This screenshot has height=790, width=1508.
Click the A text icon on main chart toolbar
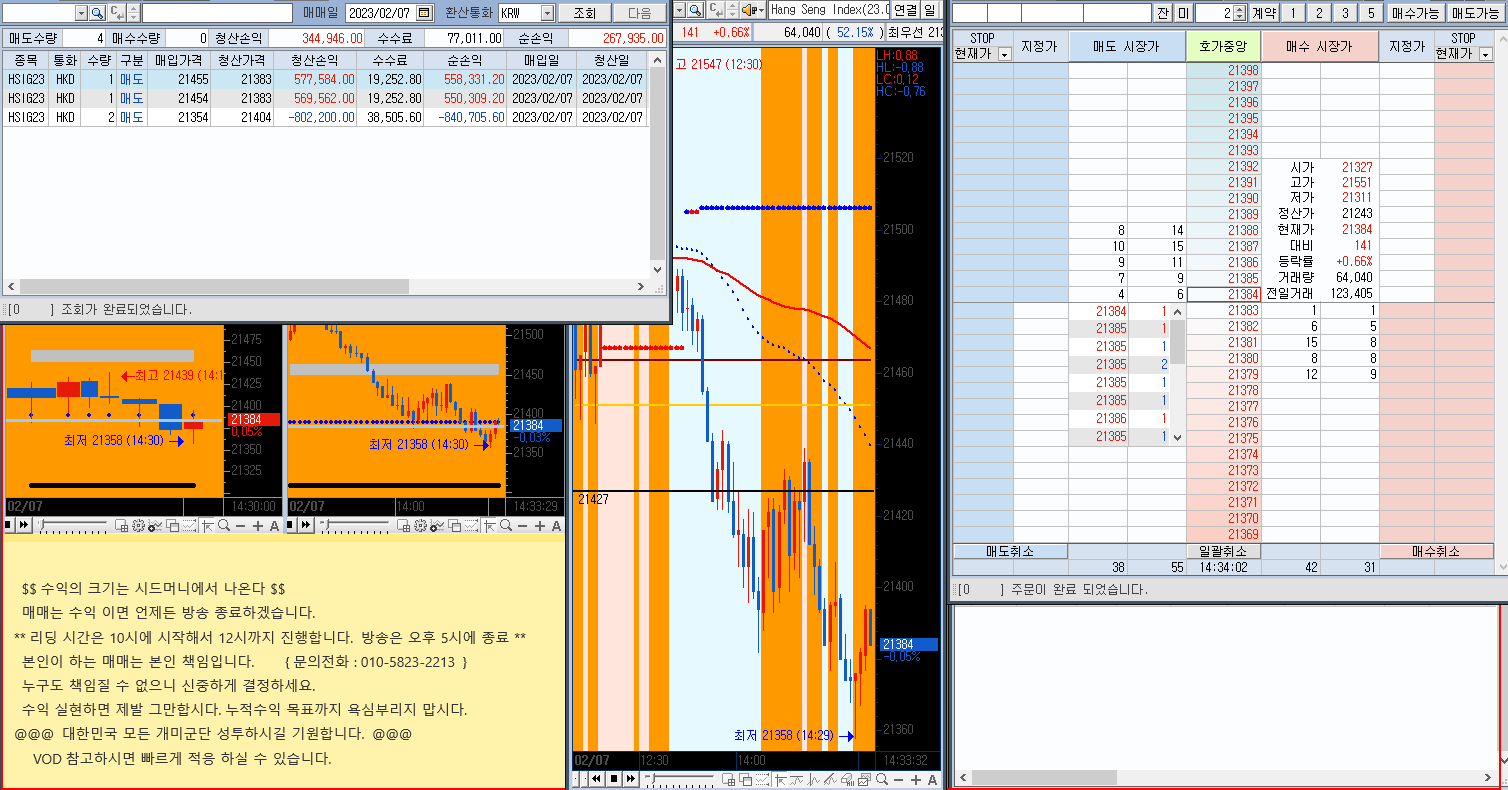(932, 779)
